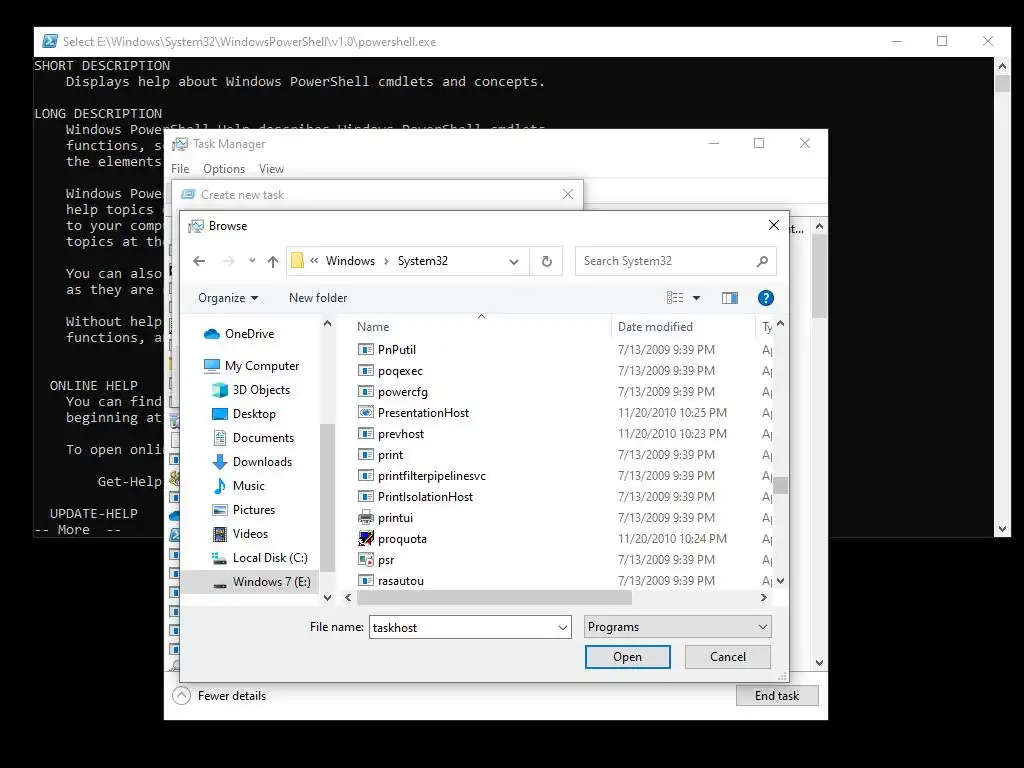Screen dimensions: 1024x768
Task: Close the Create new task dialog
Action: (x=568, y=194)
